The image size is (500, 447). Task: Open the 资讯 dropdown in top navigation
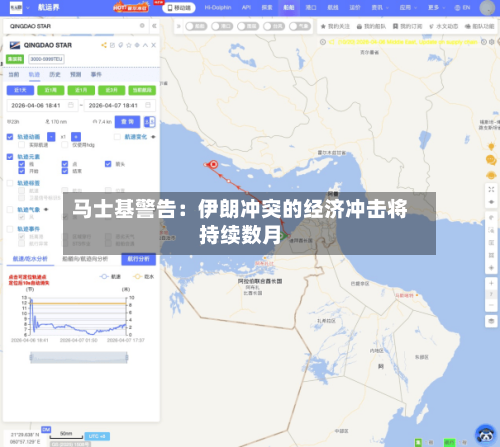[380, 7]
